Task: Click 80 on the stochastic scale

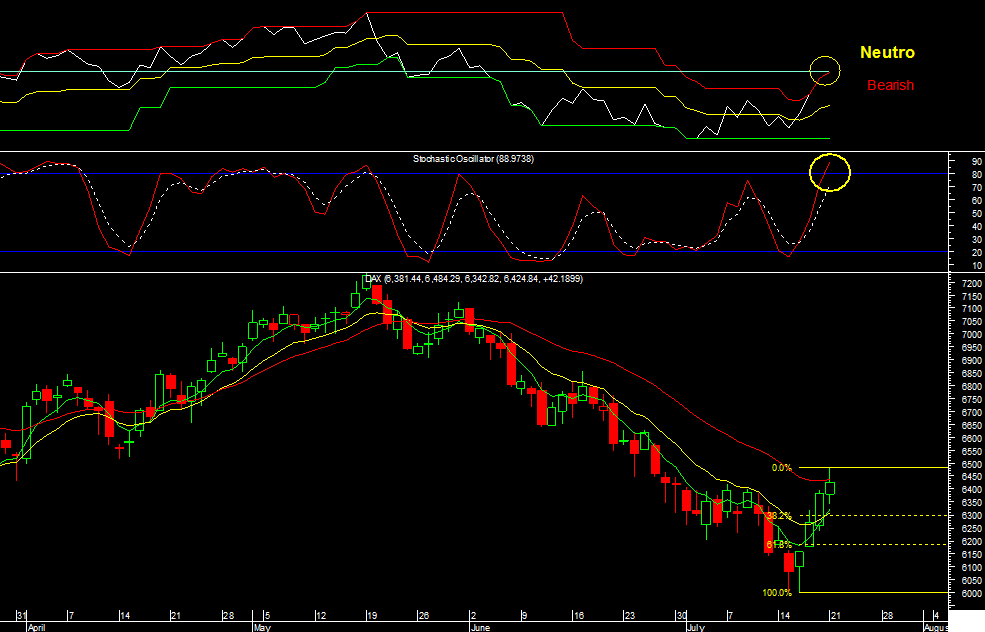Action: (x=976, y=174)
